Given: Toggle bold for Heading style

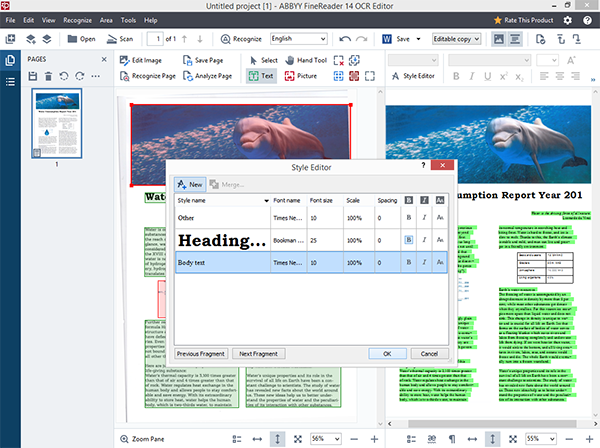Looking at the screenshot, I should (x=408, y=240).
